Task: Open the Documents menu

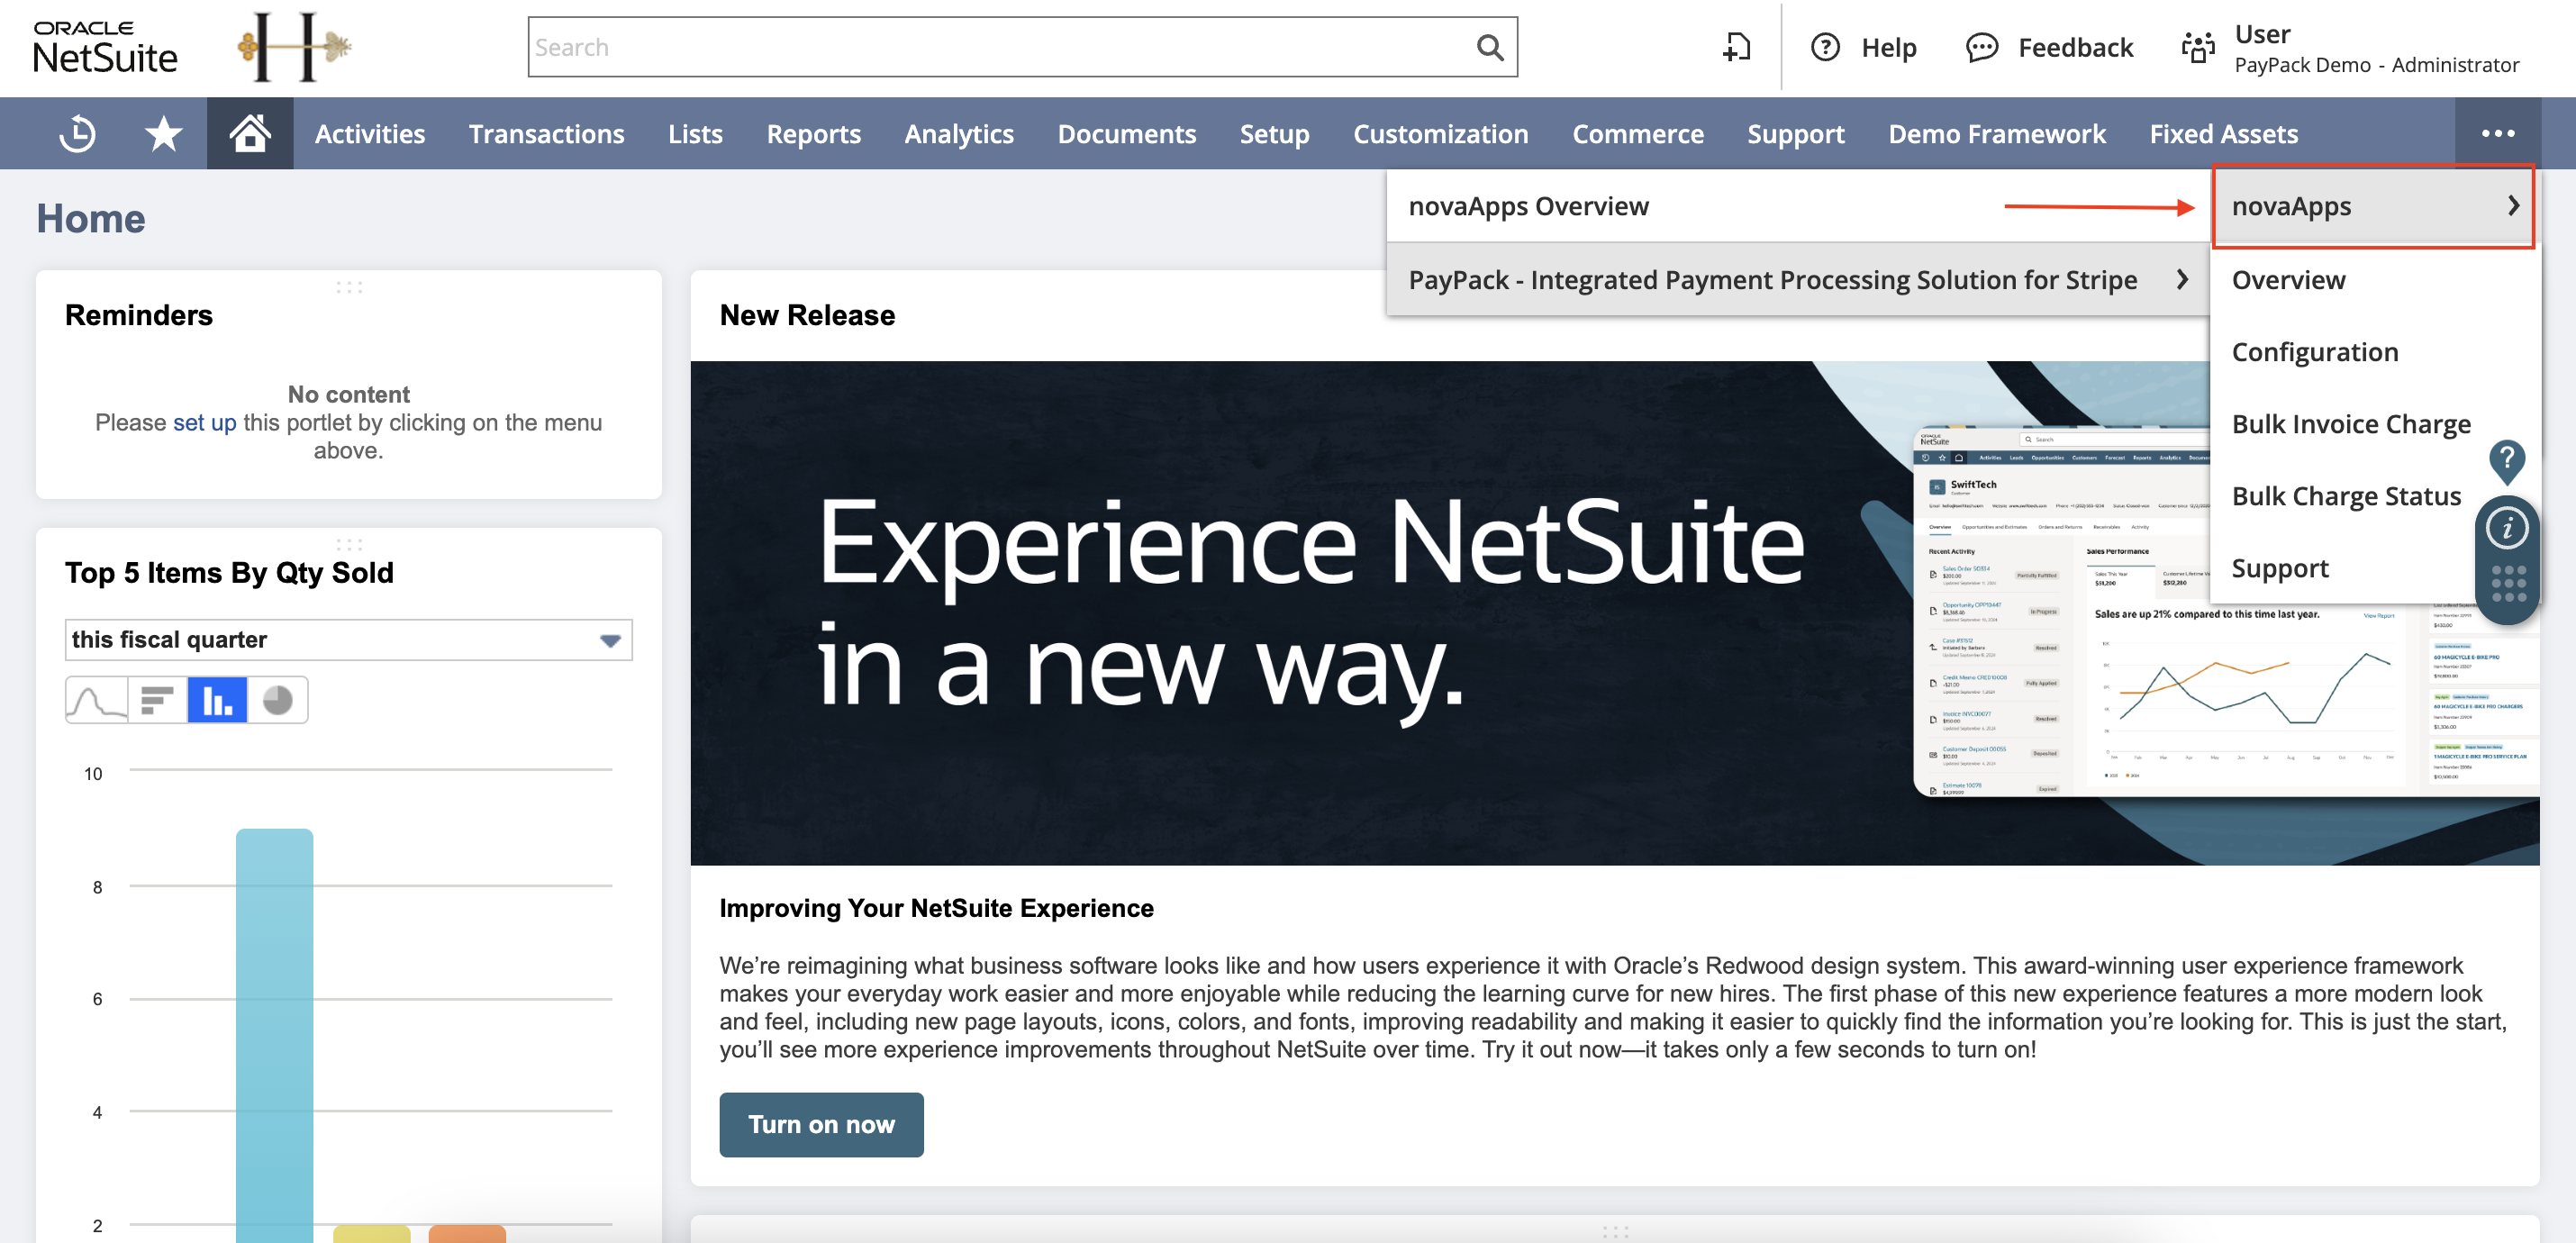Action: point(1126,133)
